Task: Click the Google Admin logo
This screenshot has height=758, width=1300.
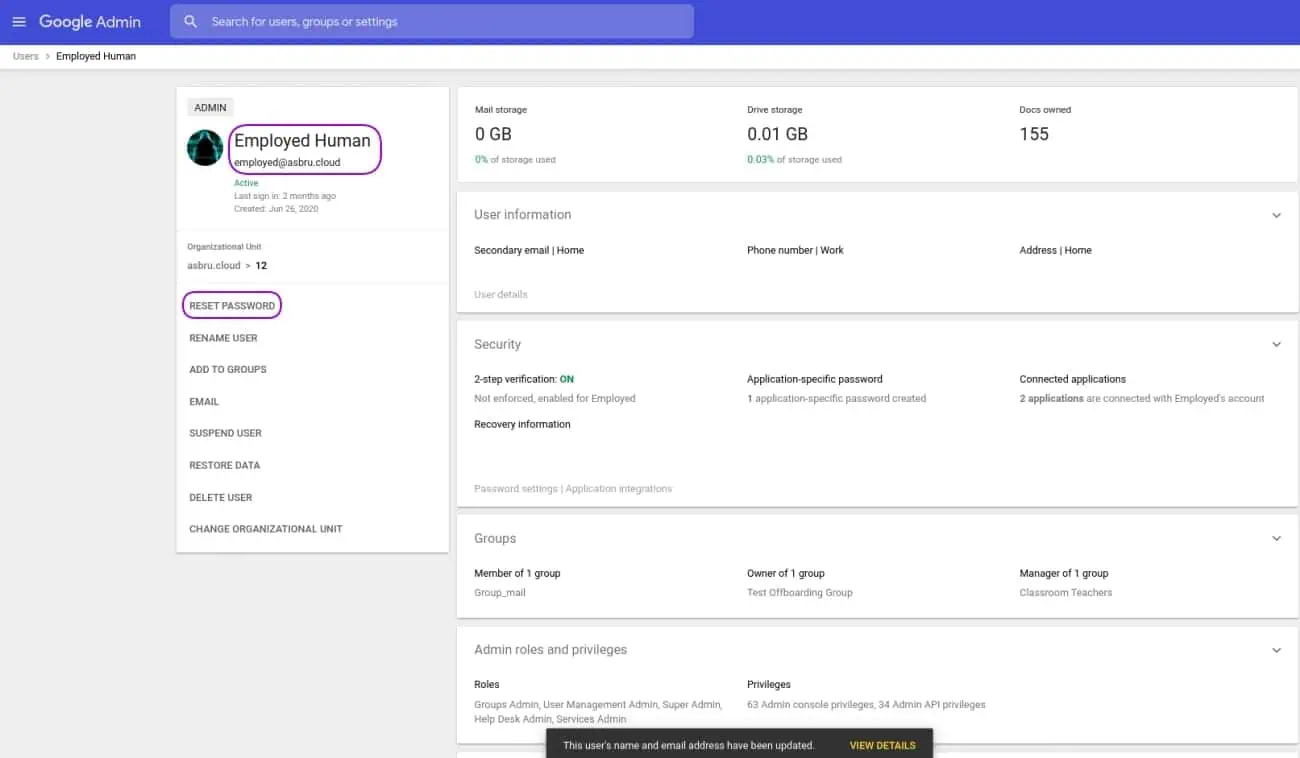Action: click(x=90, y=21)
